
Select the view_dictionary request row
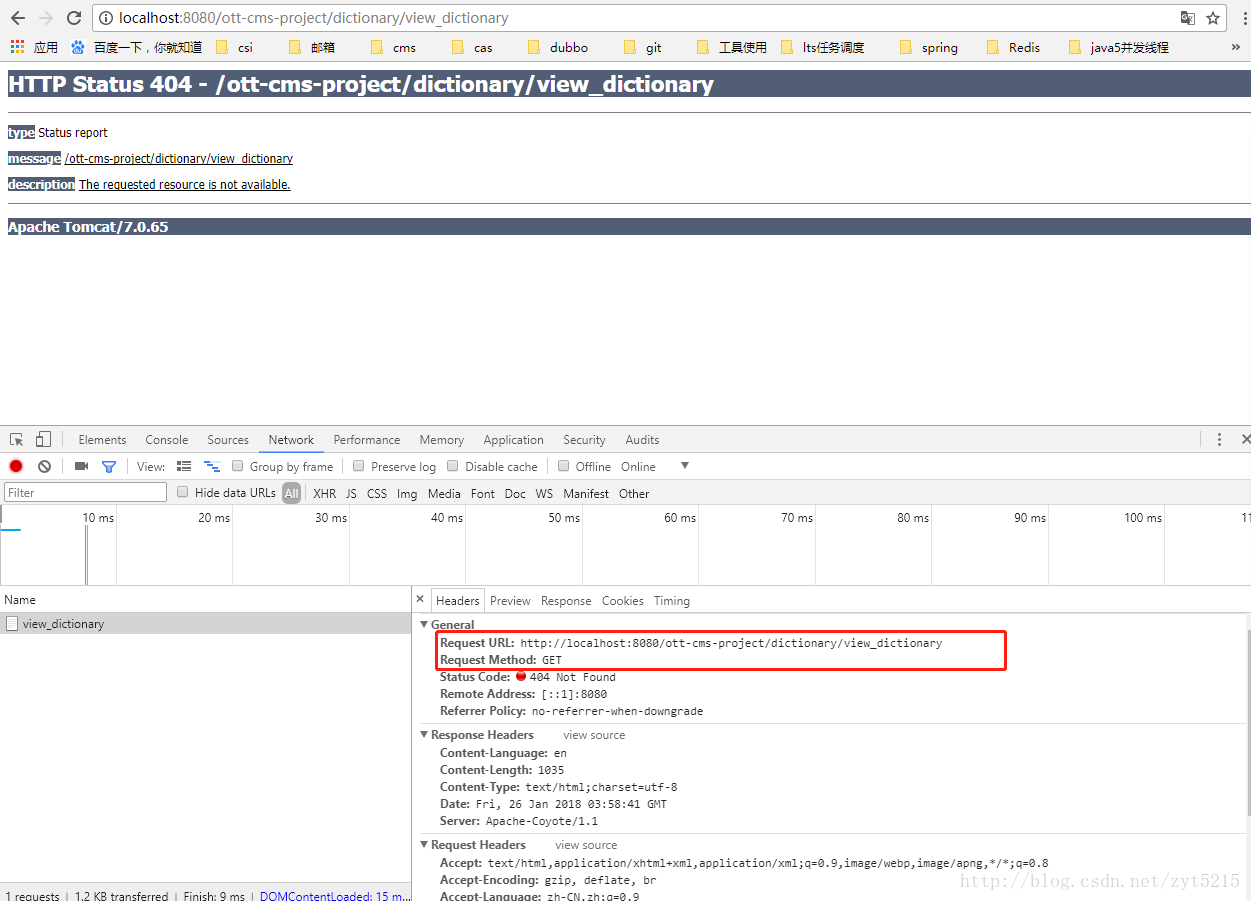205,623
